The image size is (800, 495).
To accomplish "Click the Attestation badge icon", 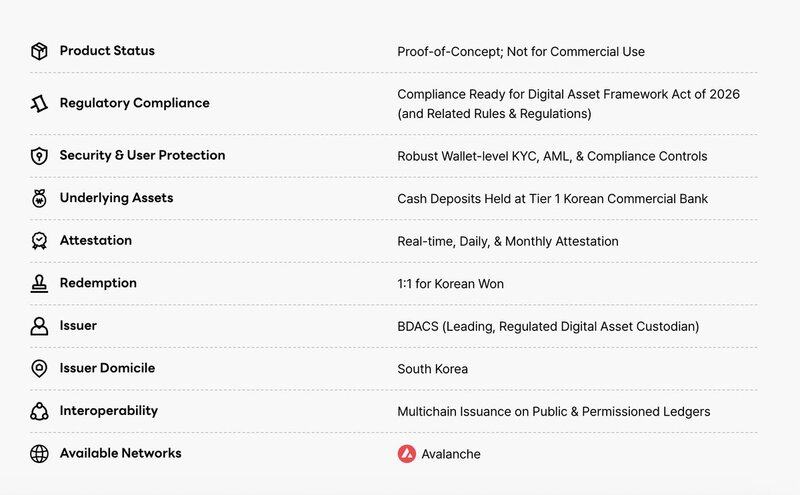I will [39, 240].
